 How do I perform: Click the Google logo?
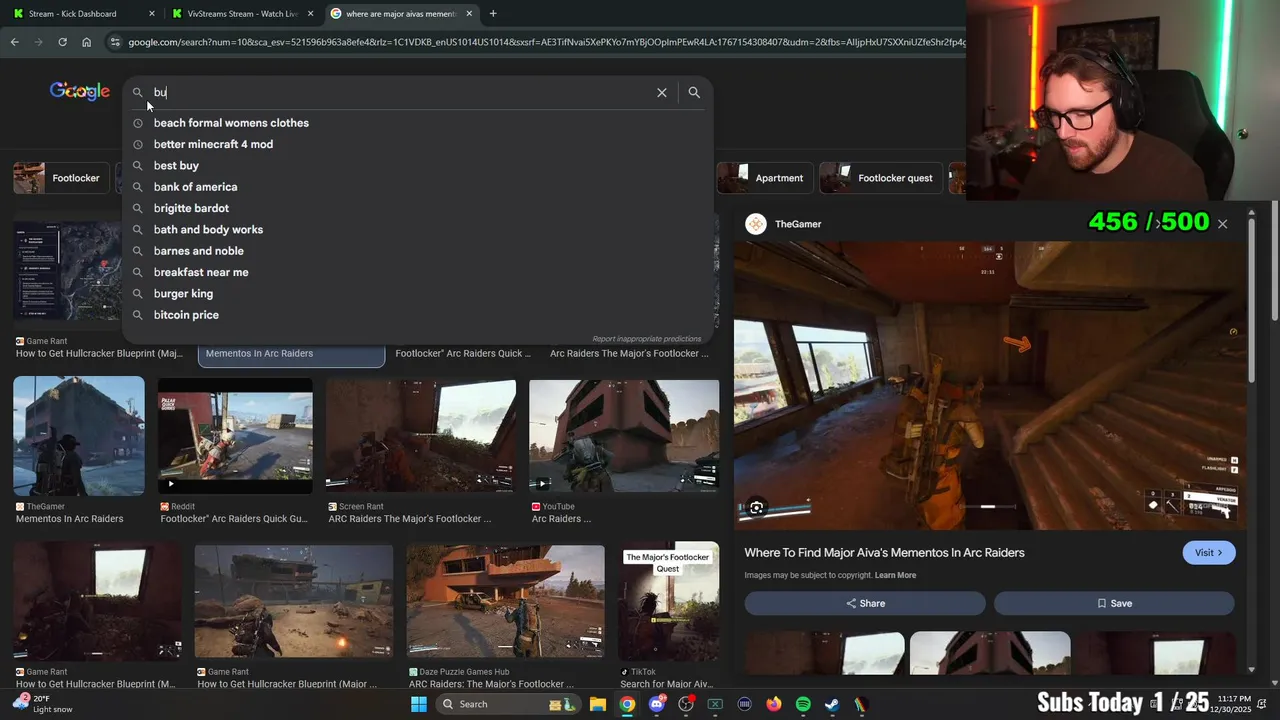[x=80, y=91]
